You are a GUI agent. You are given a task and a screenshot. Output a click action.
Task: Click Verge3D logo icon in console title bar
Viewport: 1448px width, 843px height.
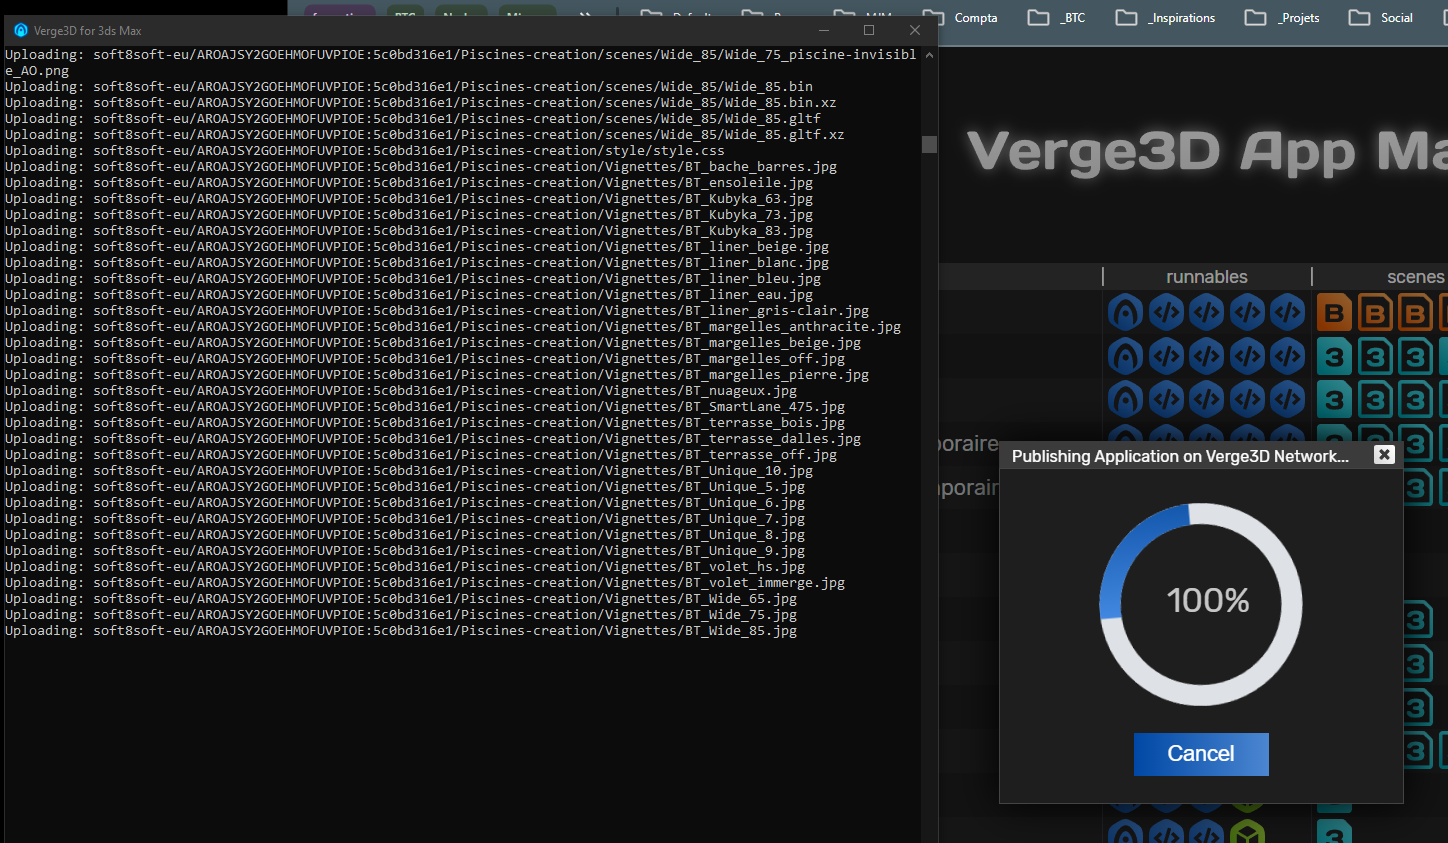[x=20, y=30]
